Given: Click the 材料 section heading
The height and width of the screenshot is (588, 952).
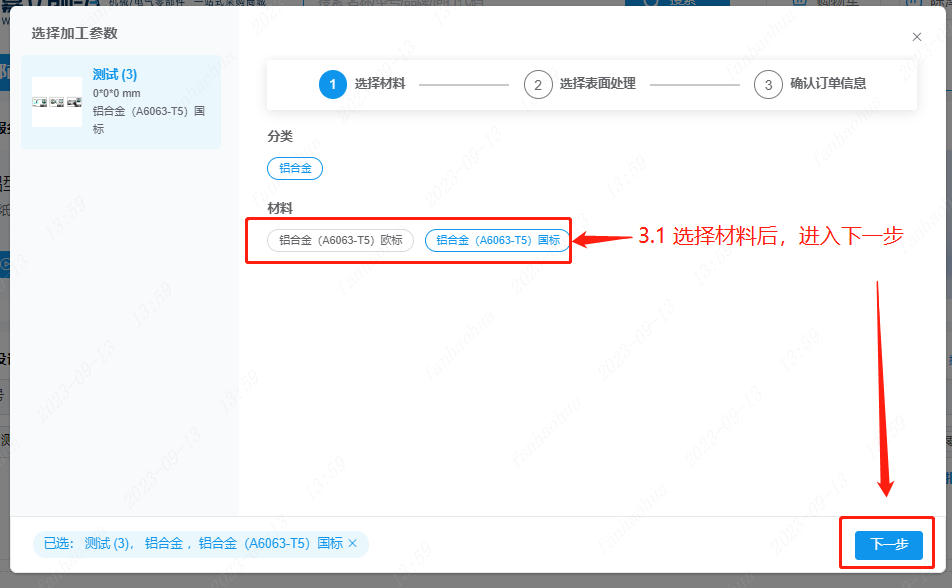Looking at the screenshot, I should click(280, 207).
